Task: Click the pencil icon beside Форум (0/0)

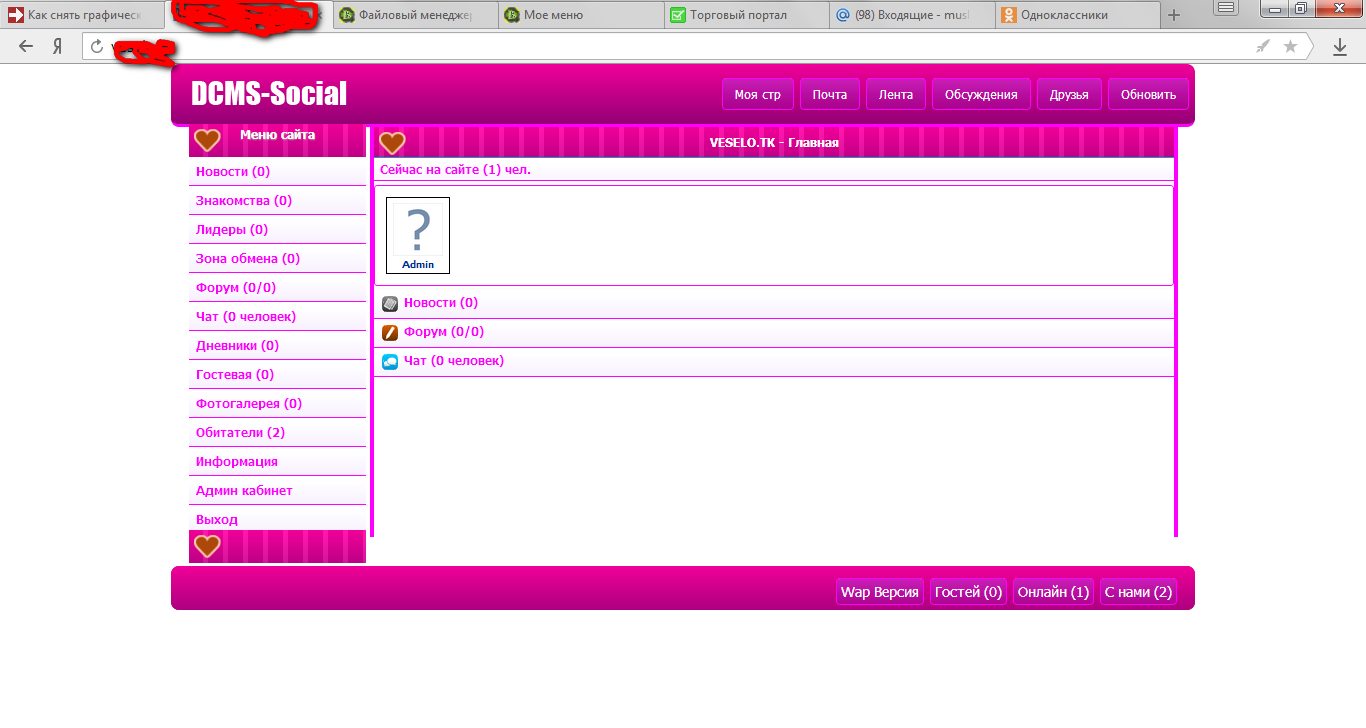Action: click(x=390, y=332)
